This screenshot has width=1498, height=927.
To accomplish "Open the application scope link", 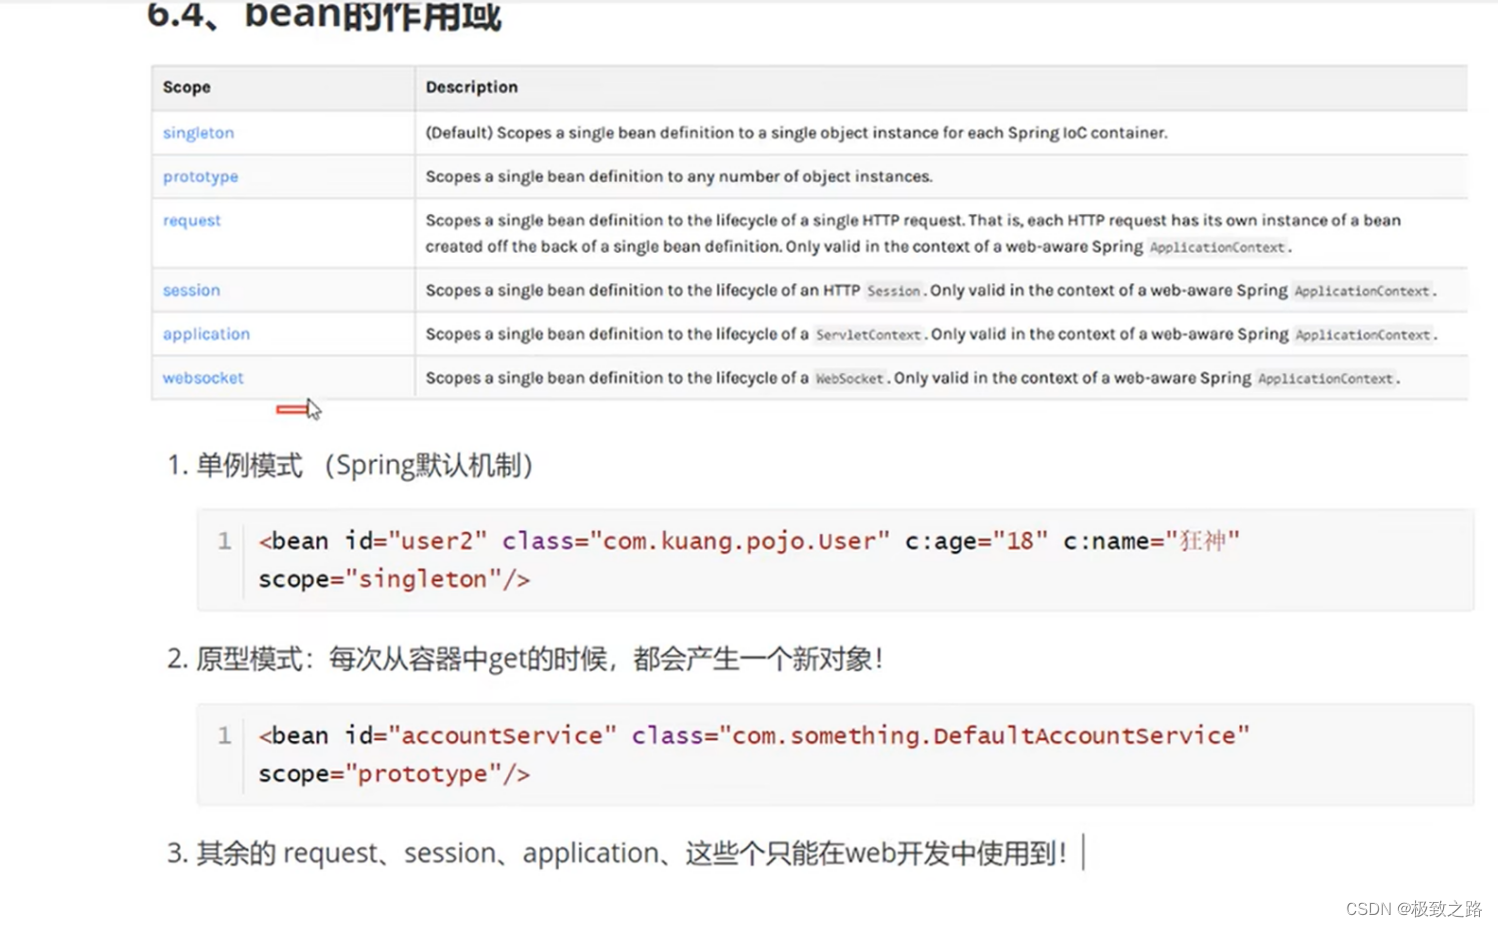I will 206,334.
